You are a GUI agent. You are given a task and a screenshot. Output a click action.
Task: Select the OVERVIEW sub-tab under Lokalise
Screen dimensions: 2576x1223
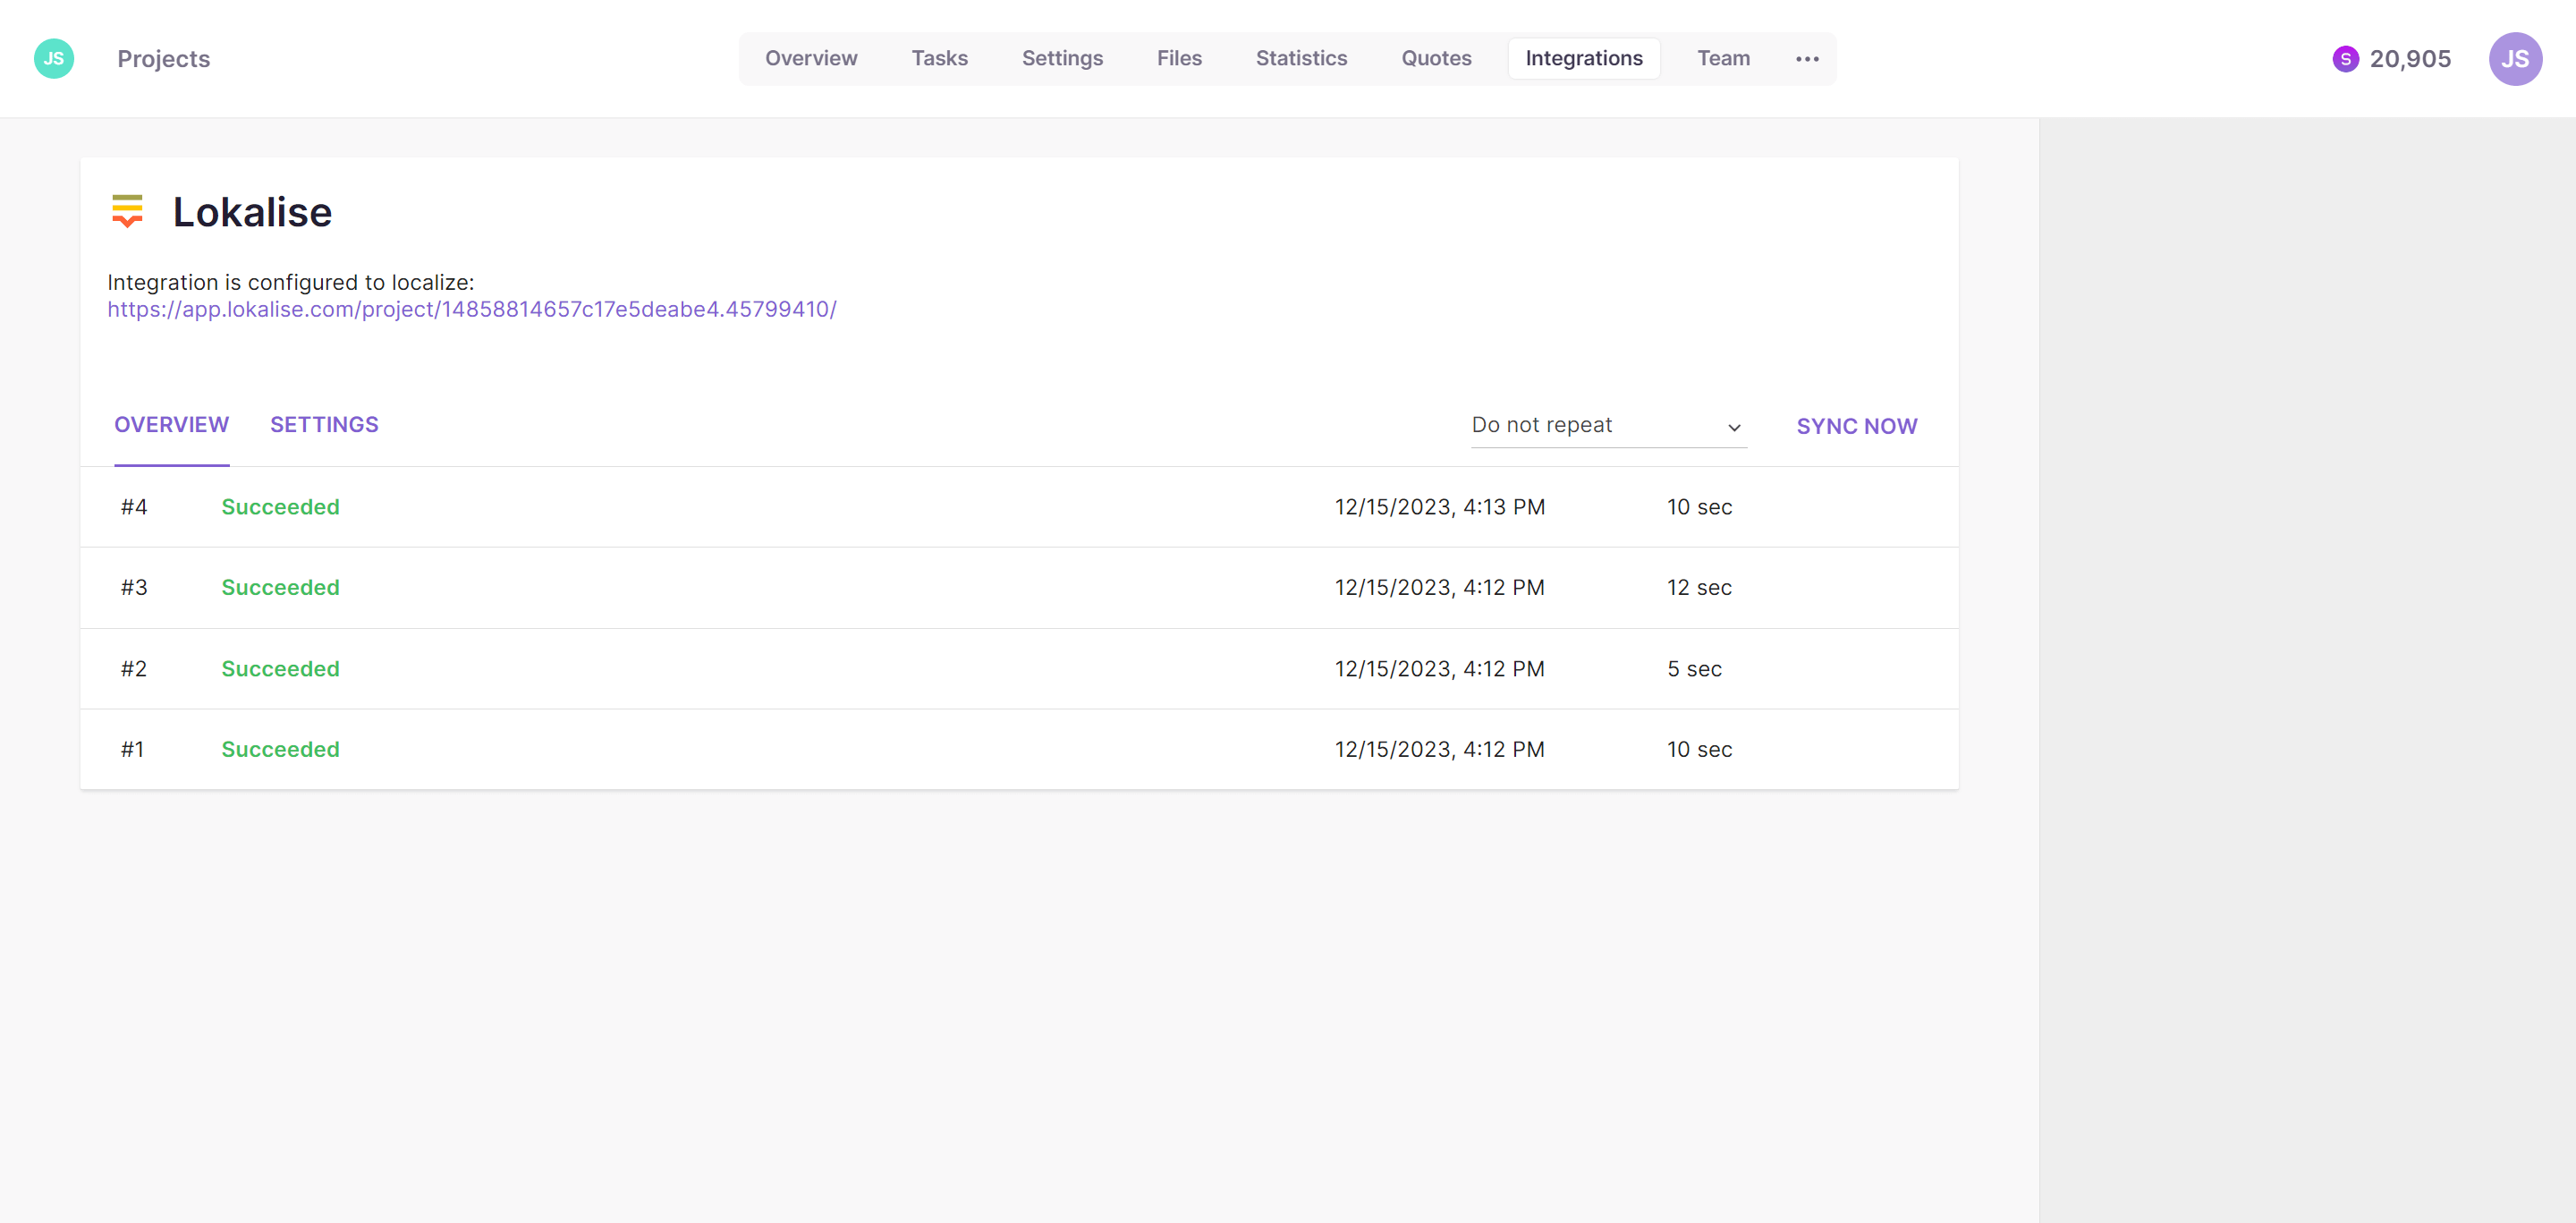[171, 425]
